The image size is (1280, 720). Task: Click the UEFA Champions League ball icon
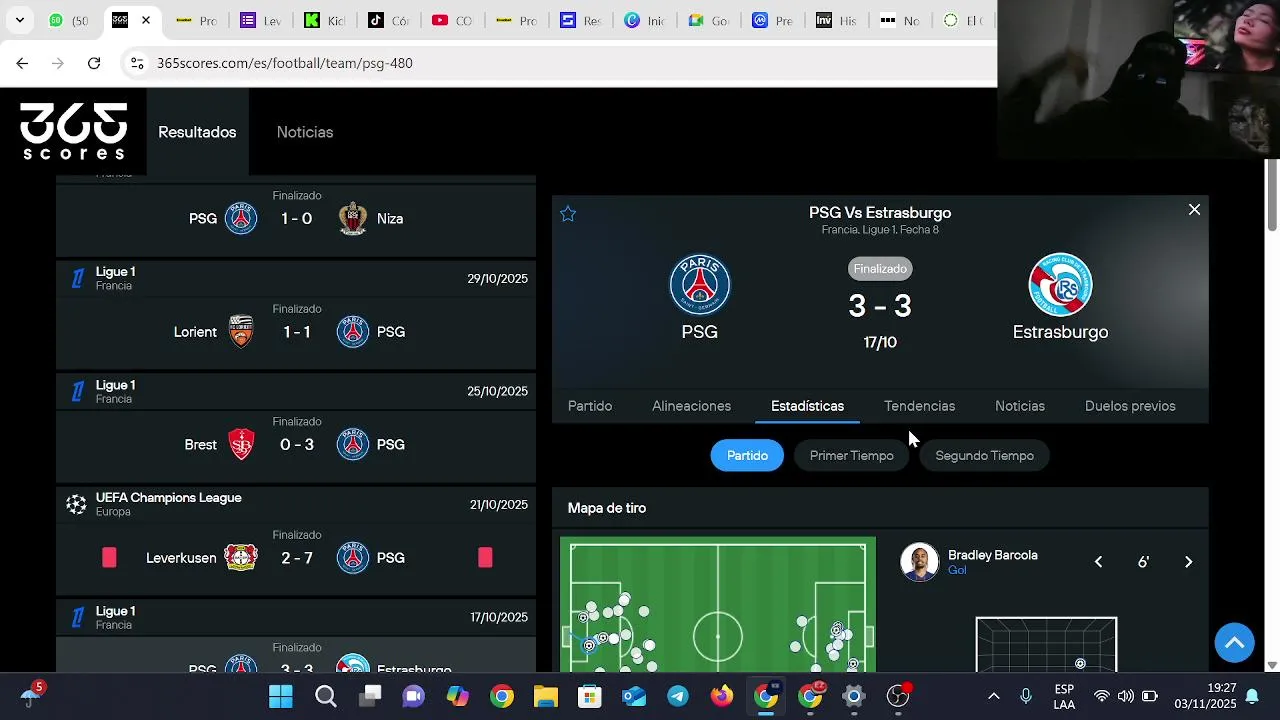76,504
